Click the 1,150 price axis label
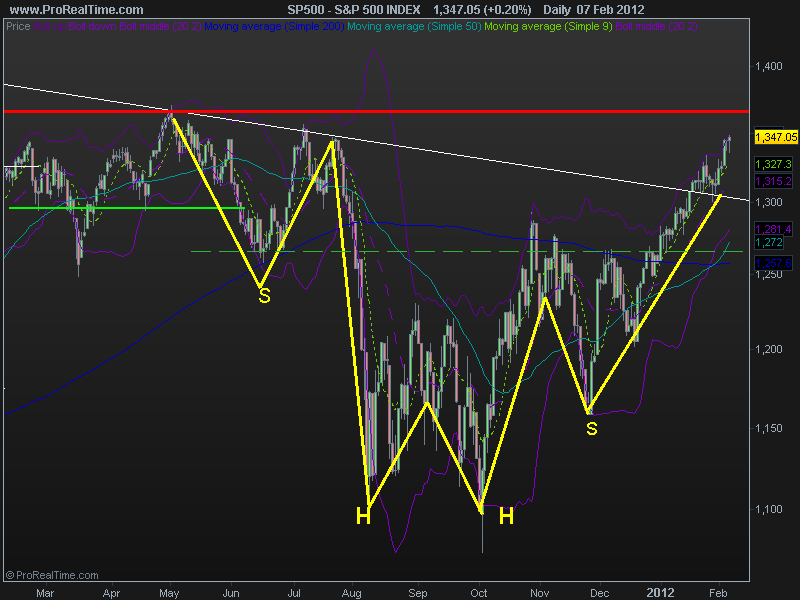Screen dimensions: 800x600 coord(769,428)
